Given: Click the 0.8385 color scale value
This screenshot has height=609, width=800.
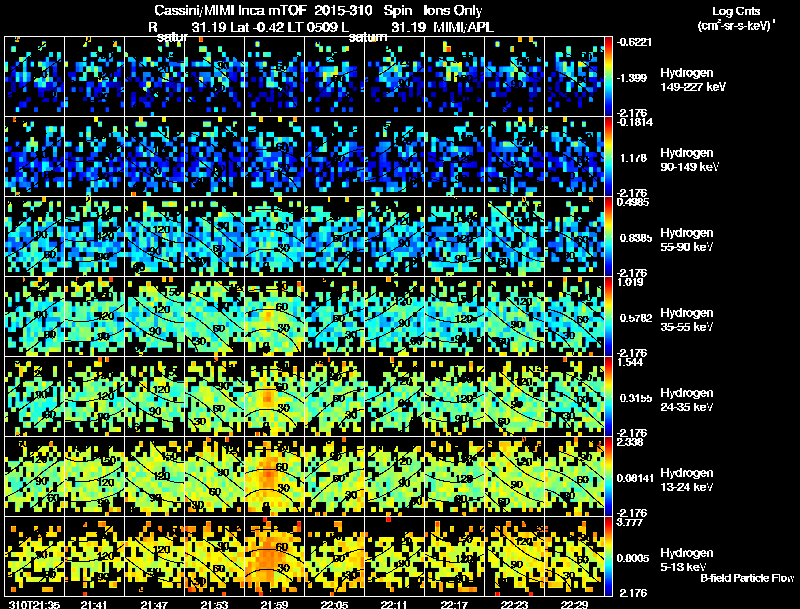Looking at the screenshot, I should [636, 238].
